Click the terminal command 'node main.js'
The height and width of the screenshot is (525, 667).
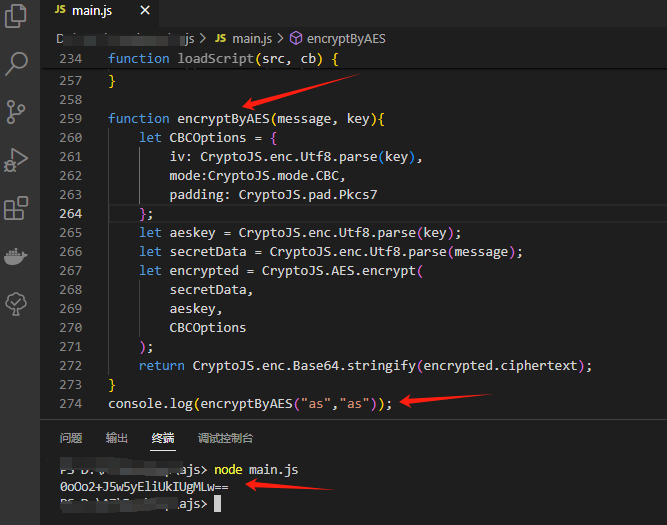tap(256, 470)
